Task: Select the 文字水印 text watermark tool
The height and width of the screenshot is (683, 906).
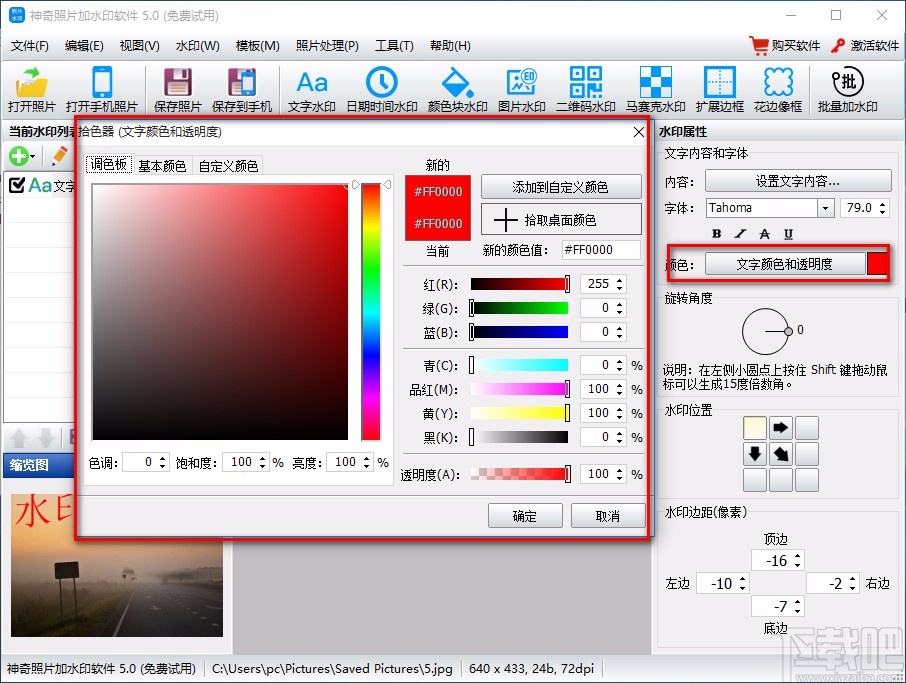Action: pos(311,88)
